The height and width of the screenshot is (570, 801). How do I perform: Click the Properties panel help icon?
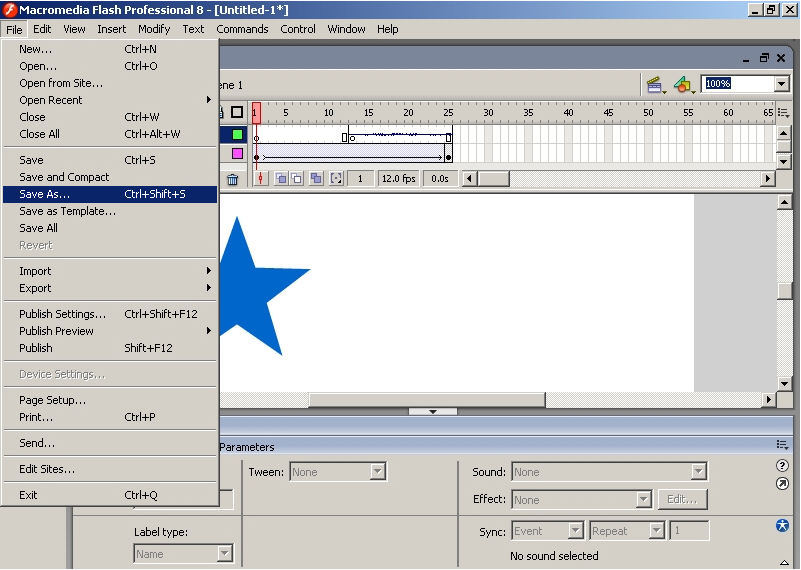click(782, 465)
